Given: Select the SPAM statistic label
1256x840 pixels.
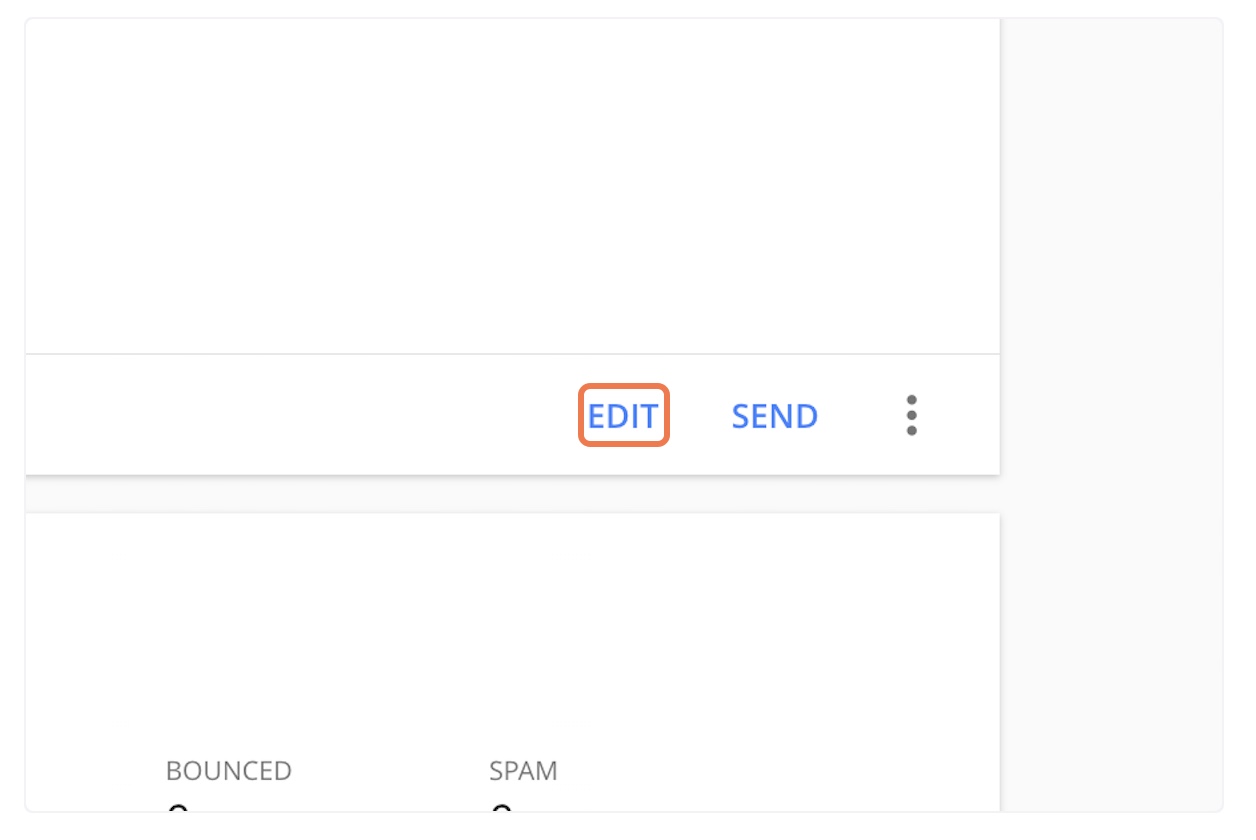Looking at the screenshot, I should click(523, 771).
